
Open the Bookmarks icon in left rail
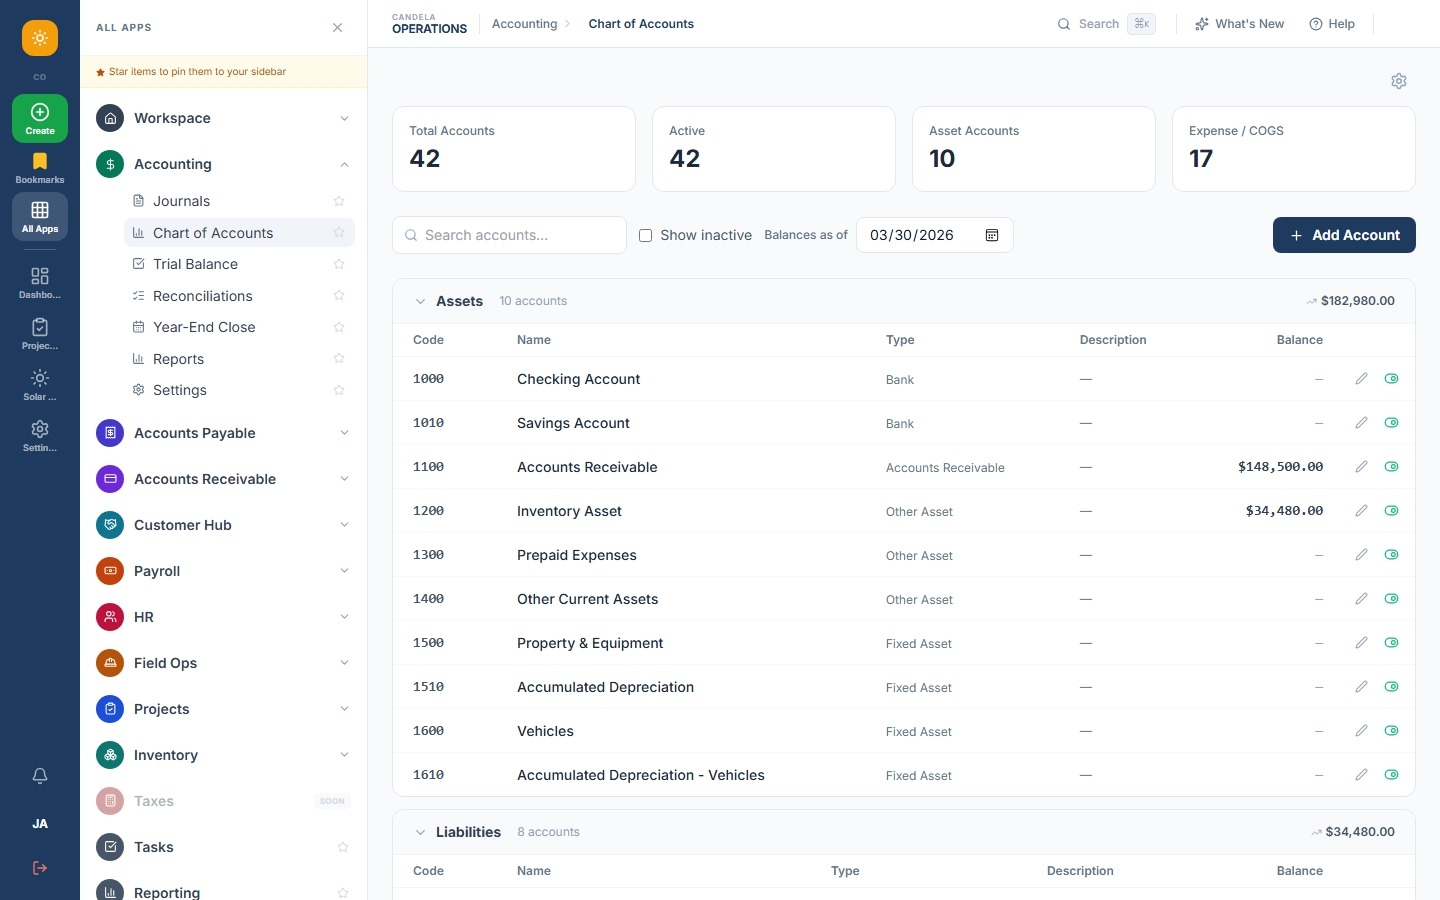(40, 168)
